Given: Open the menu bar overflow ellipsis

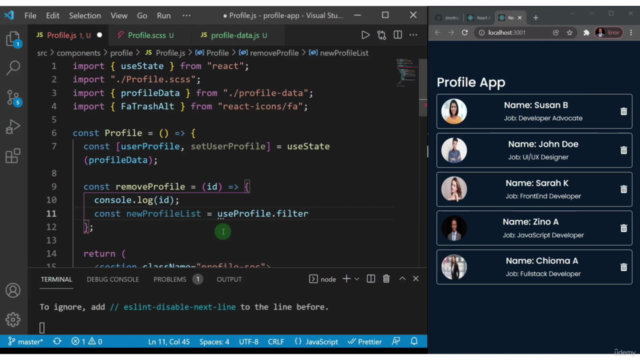Looking at the screenshot, I should click(x=187, y=16).
